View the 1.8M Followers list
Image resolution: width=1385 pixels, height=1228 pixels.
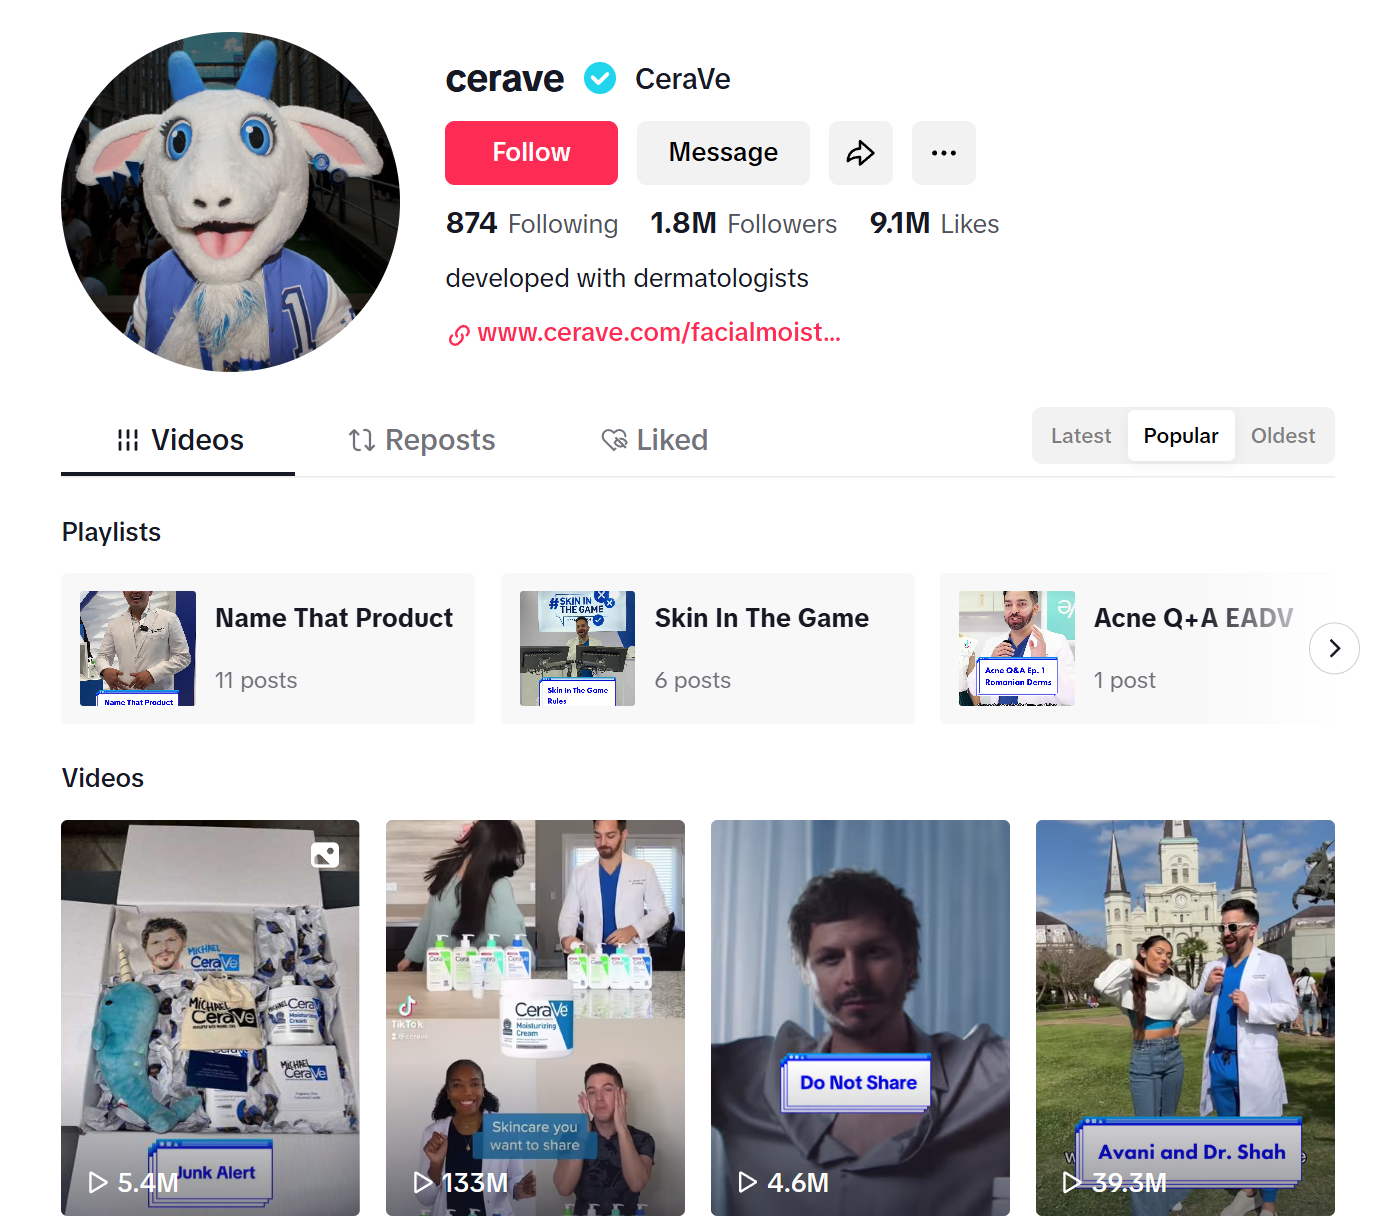pos(743,223)
